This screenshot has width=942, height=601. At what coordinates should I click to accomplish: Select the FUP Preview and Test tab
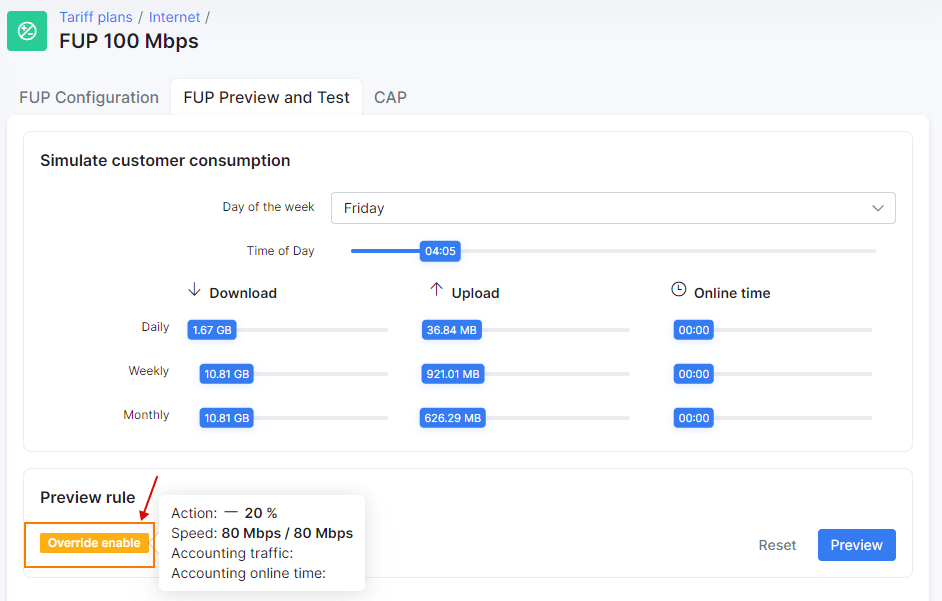pyautogui.click(x=266, y=97)
